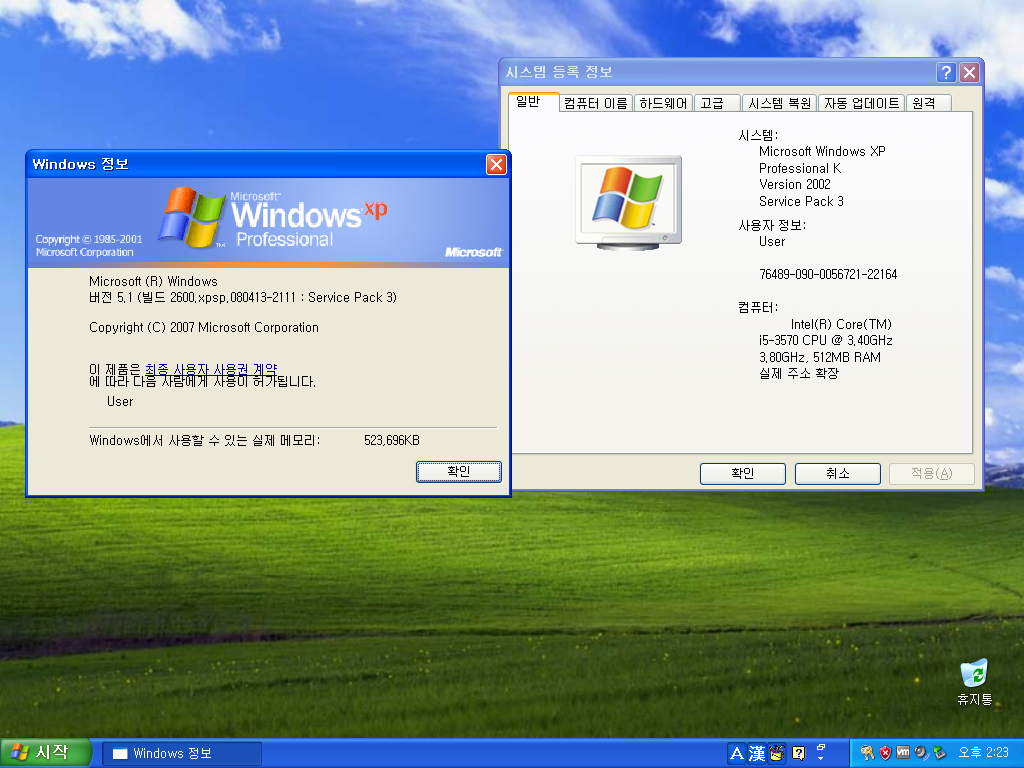Image resolution: width=1024 pixels, height=768 pixels.
Task: Click the 확인 button in Windows 정보 dialog
Action: [x=458, y=472]
